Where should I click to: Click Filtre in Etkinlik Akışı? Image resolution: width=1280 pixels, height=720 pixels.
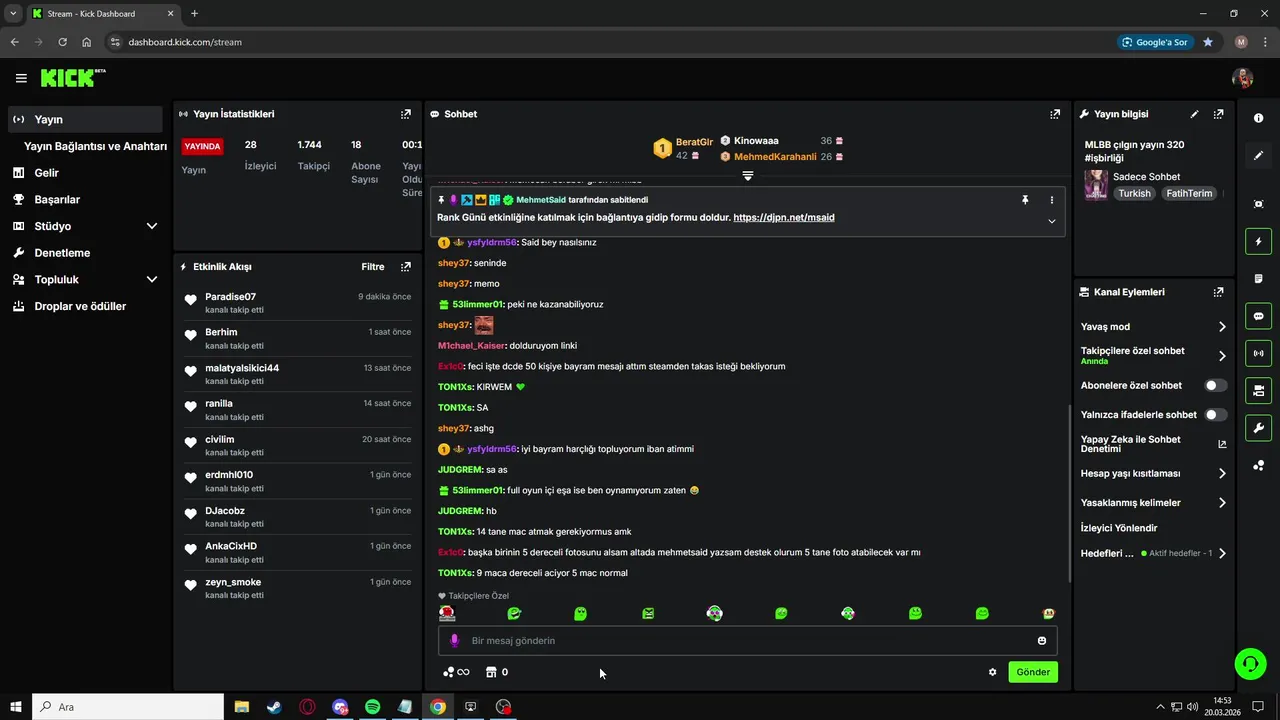click(x=373, y=267)
